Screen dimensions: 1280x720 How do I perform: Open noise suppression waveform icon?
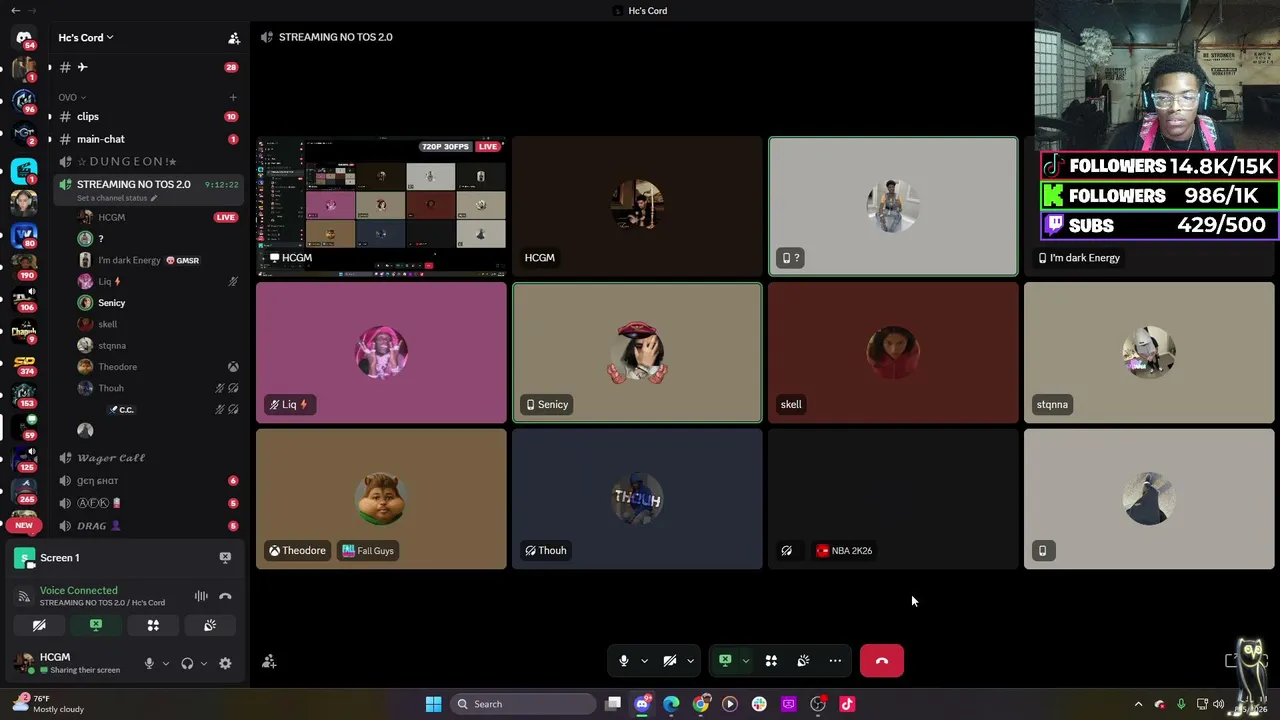[x=201, y=596]
